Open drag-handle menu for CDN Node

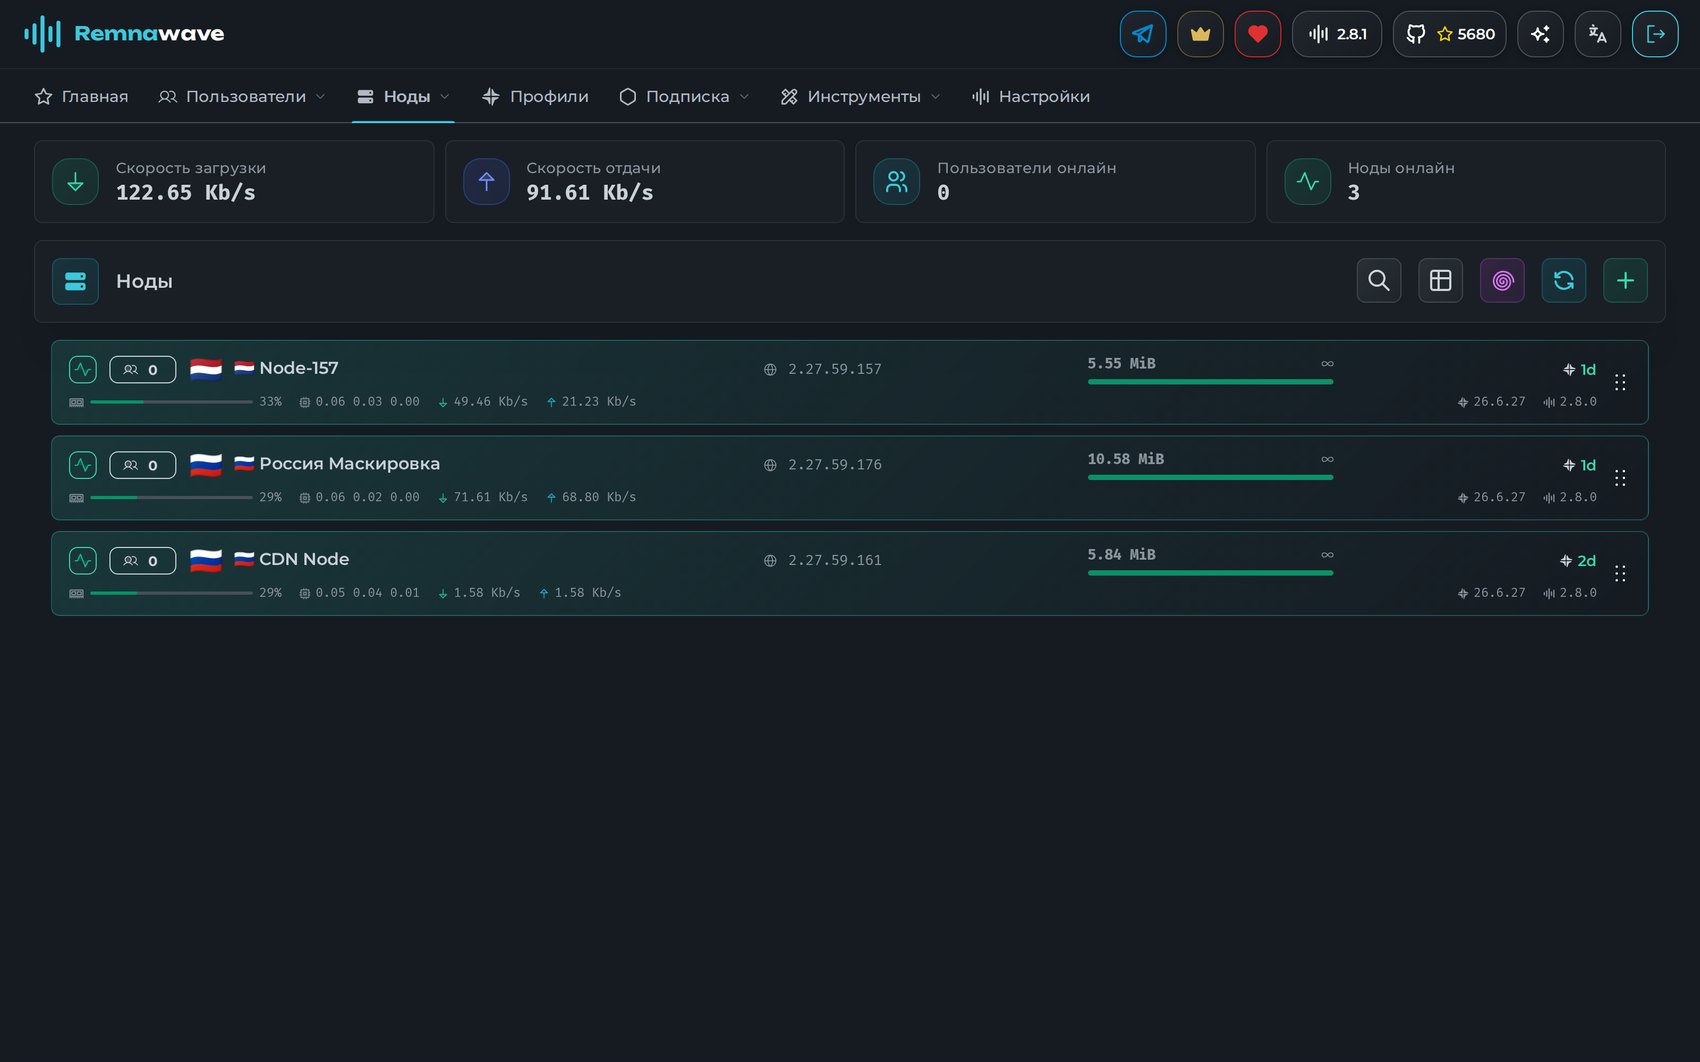point(1620,574)
